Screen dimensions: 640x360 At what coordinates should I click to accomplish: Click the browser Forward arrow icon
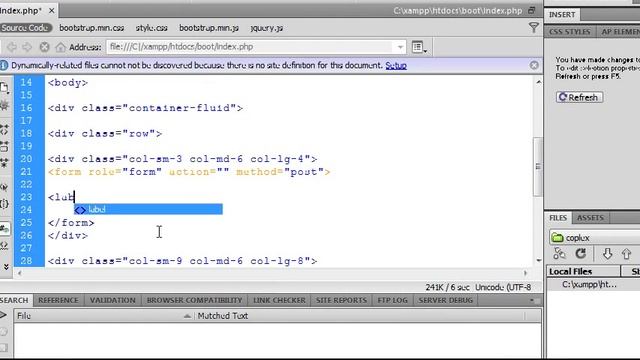point(27,47)
